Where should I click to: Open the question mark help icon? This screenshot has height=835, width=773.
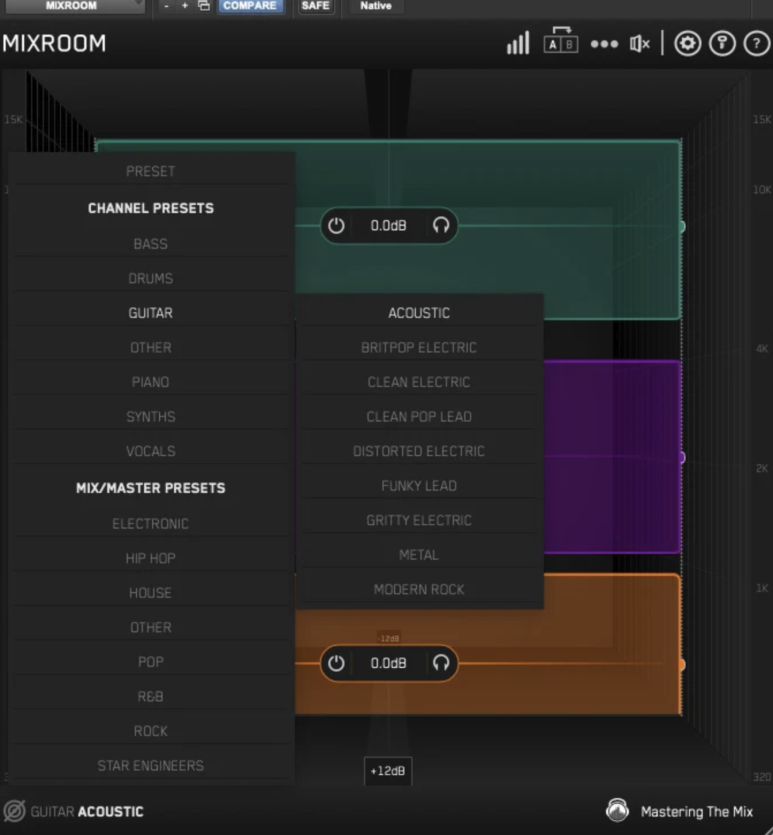pyautogui.click(x=756, y=43)
